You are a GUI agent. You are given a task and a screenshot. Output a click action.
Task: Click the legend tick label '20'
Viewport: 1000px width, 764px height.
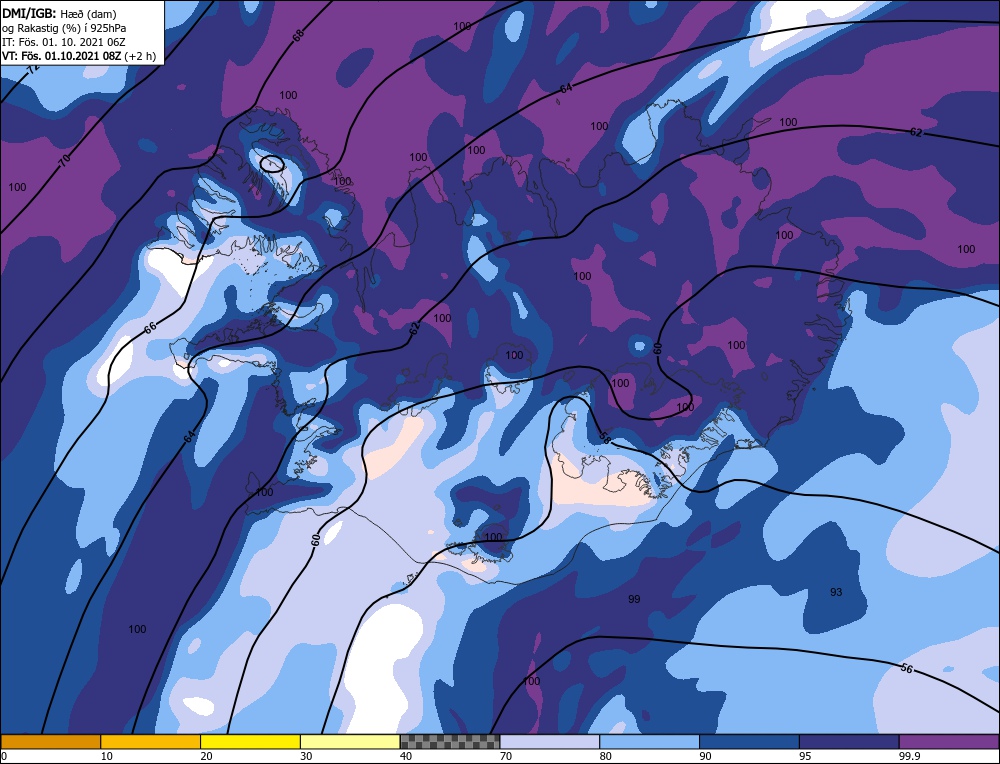click(x=207, y=756)
